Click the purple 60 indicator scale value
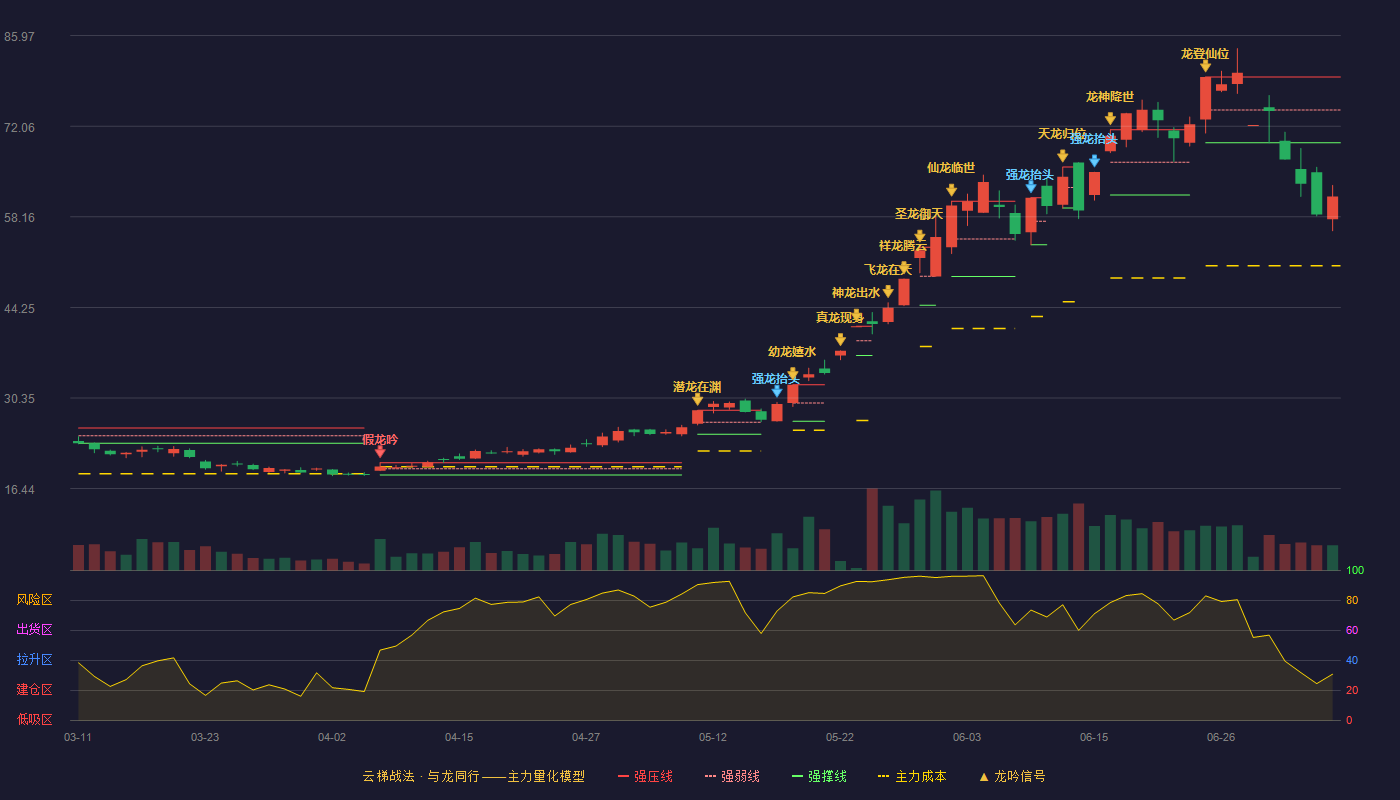 (1352, 631)
